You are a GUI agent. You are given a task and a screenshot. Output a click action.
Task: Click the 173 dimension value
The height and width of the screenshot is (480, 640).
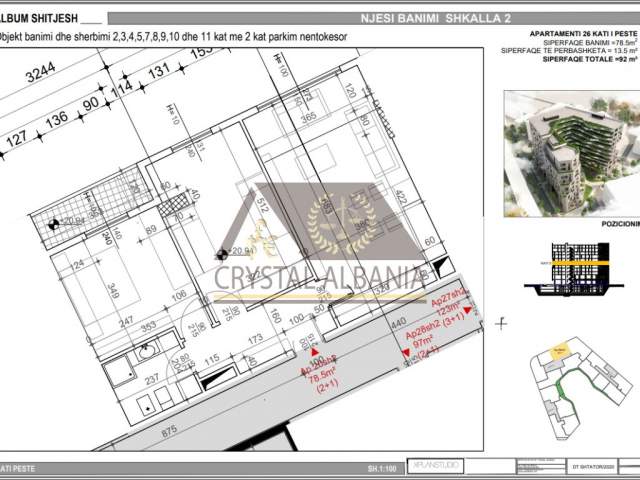tap(255, 339)
